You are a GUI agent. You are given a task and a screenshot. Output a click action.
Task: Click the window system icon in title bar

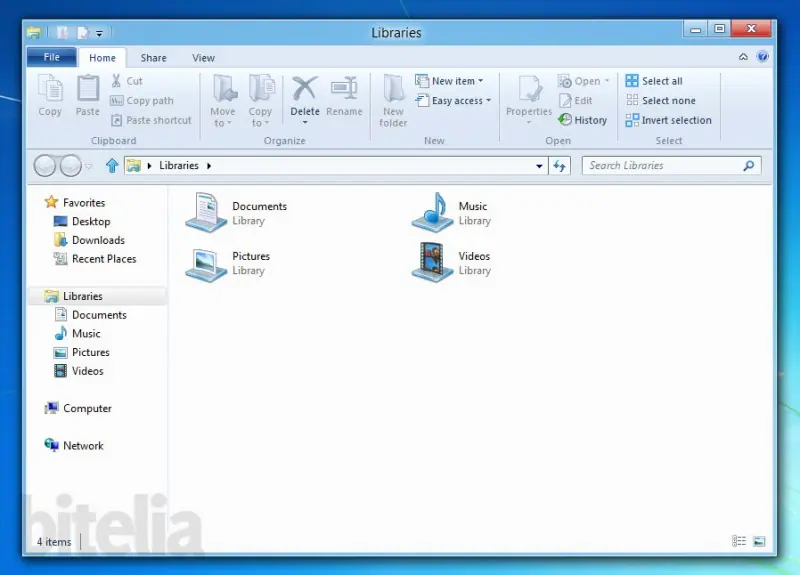(34, 33)
